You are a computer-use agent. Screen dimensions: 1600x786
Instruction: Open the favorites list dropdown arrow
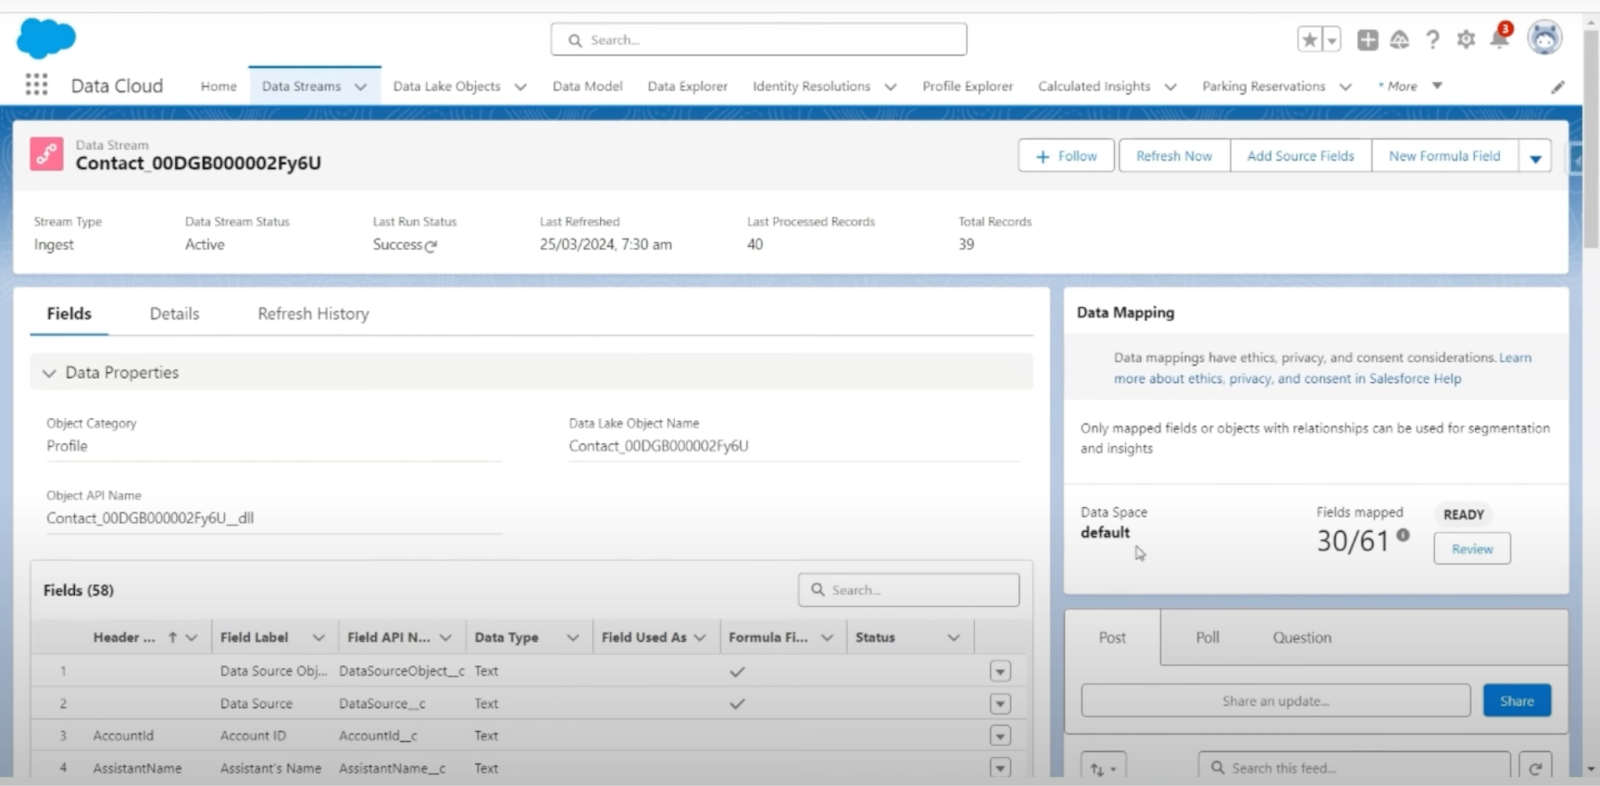click(x=1332, y=40)
